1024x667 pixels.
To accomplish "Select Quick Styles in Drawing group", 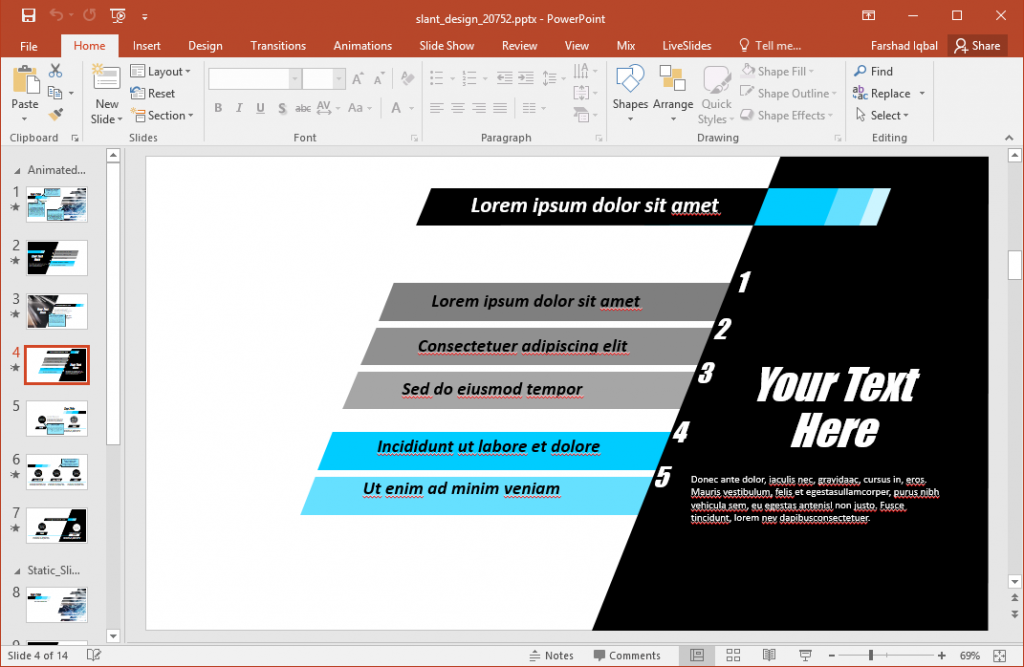I will pyautogui.click(x=716, y=92).
